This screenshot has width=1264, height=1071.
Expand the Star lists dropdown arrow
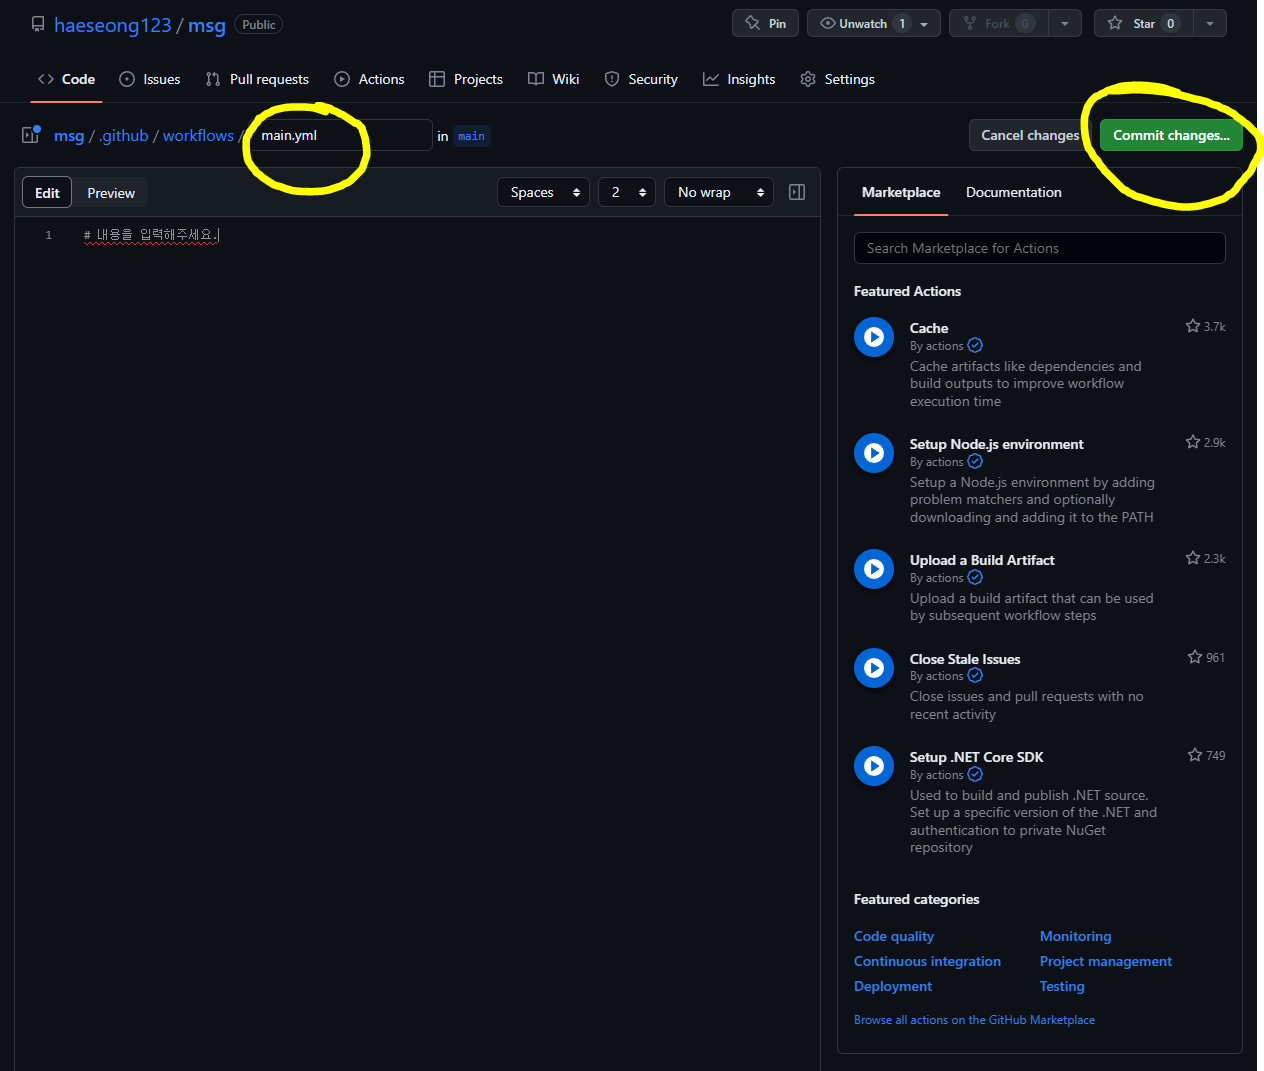tap(1210, 24)
